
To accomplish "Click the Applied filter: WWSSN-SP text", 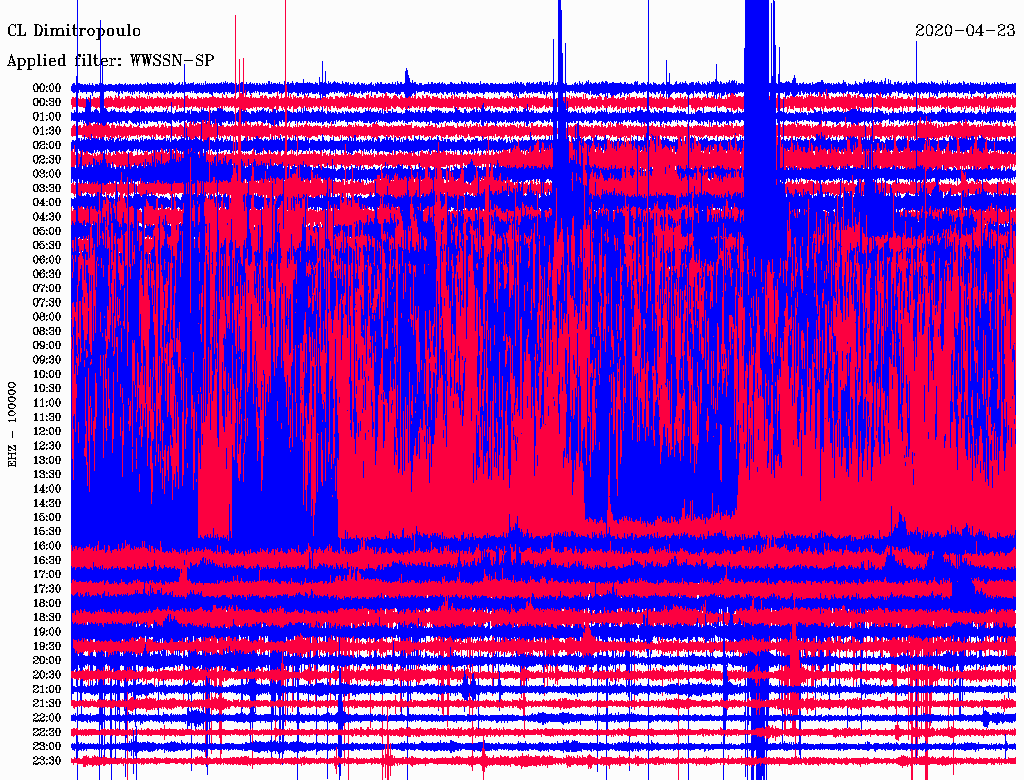I will coord(110,60).
